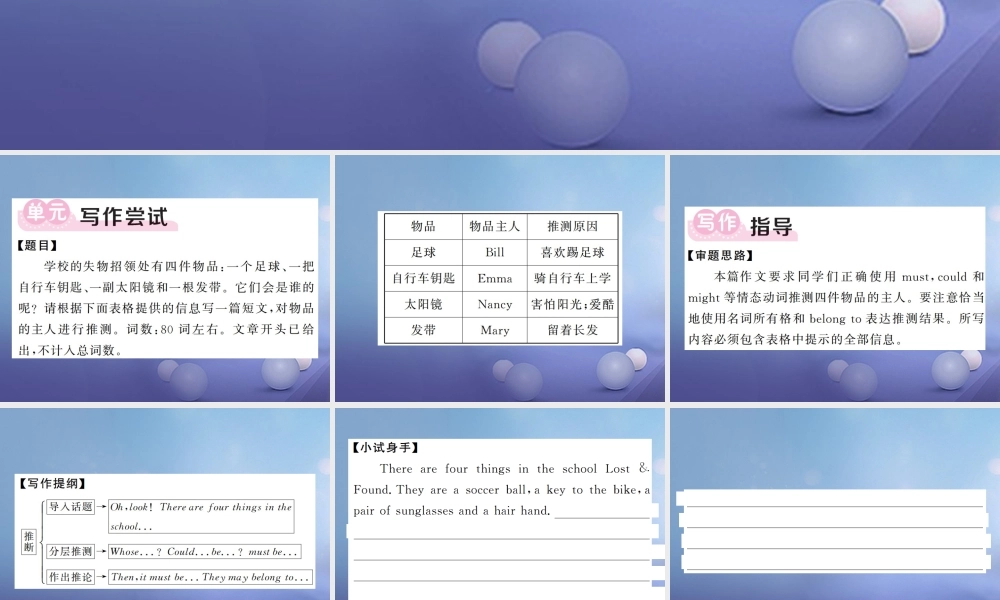Open the 写作提纲 slide thumbnail

pos(165,504)
